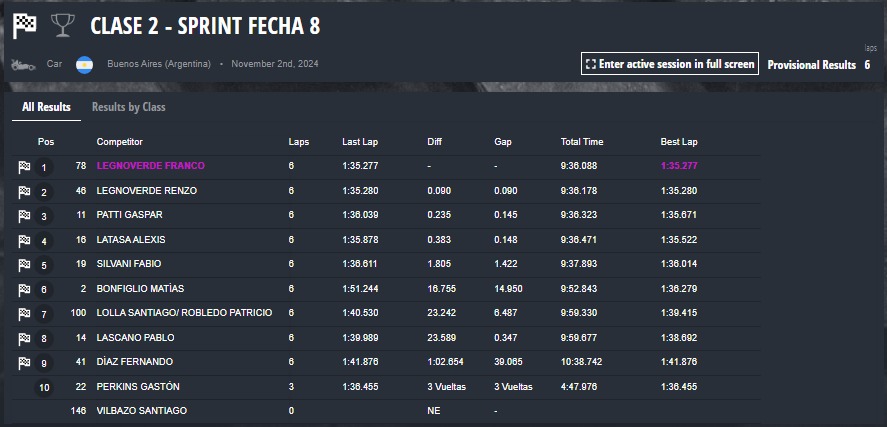Image resolution: width=887 pixels, height=427 pixels.
Task: Select the All Results tab
Action: click(46, 107)
